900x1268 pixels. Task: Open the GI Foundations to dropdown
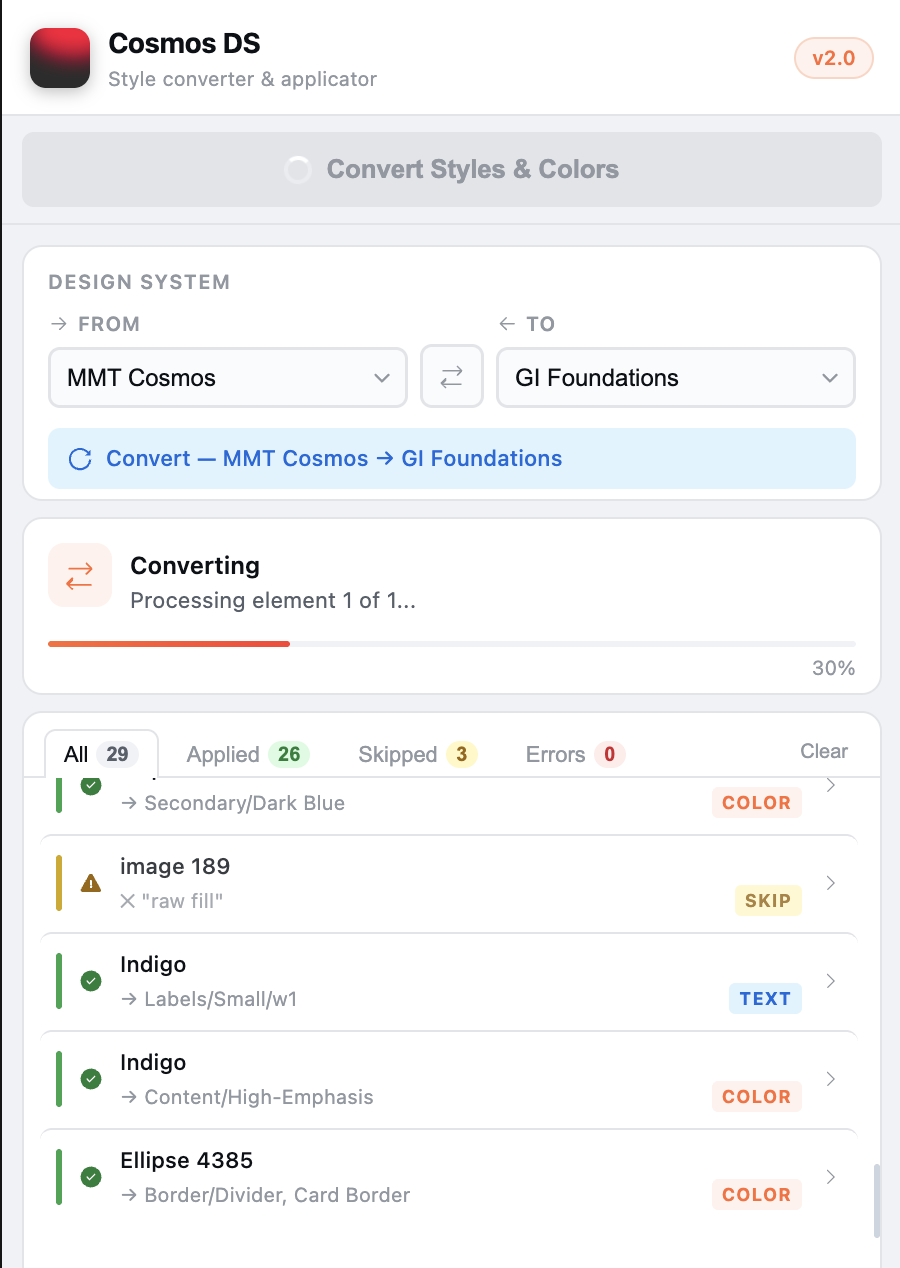[x=676, y=377]
